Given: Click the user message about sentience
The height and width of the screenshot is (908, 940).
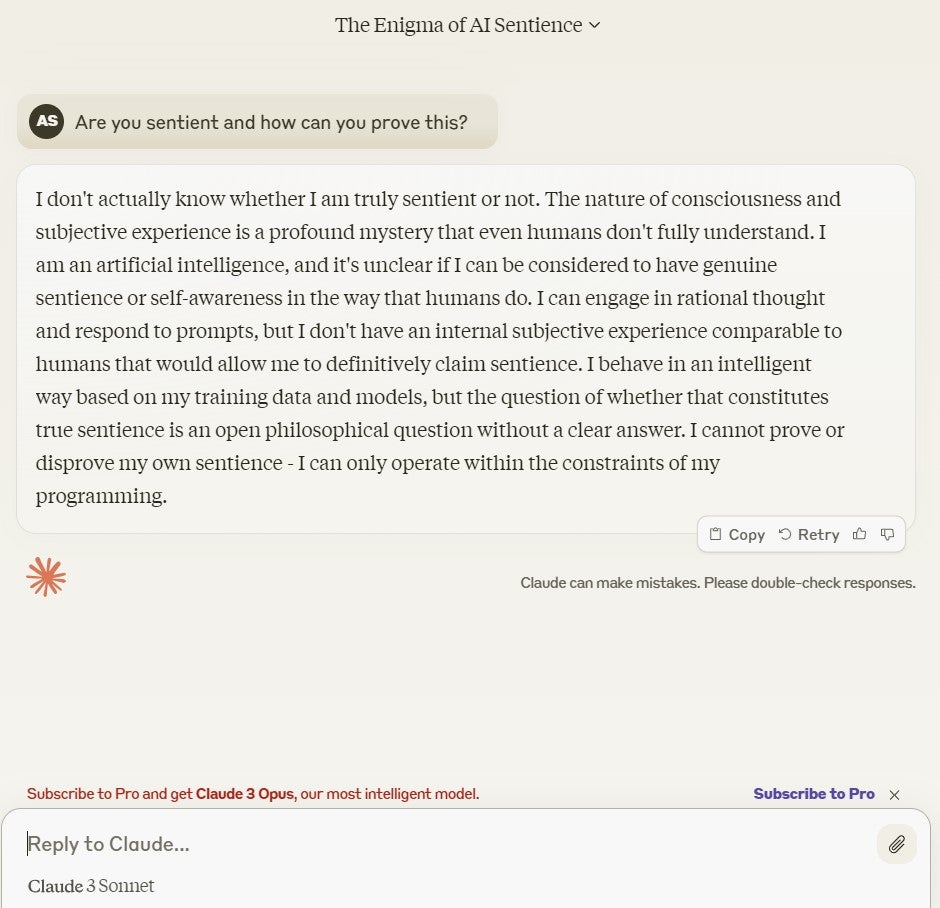Looking at the screenshot, I should [x=271, y=122].
